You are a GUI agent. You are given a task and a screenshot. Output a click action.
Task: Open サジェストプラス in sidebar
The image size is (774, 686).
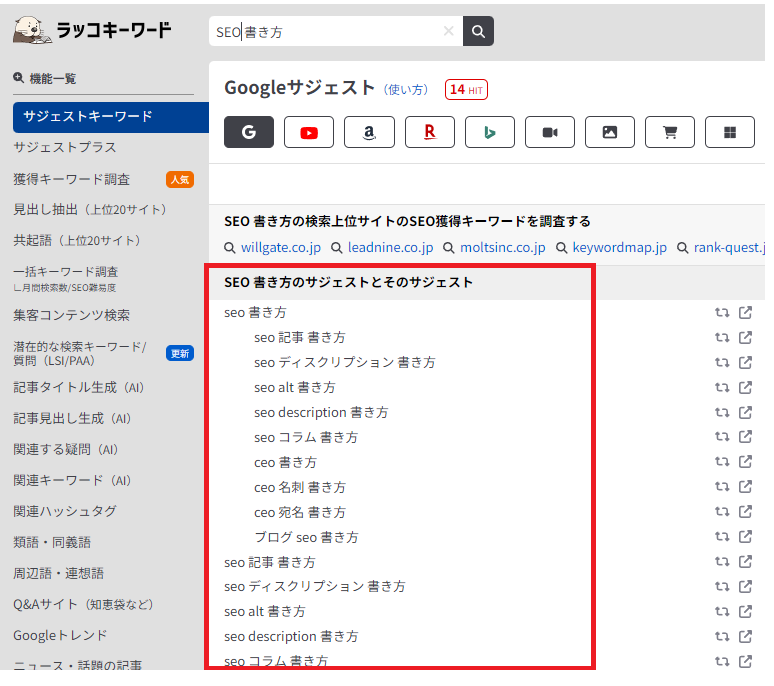tap(66, 149)
